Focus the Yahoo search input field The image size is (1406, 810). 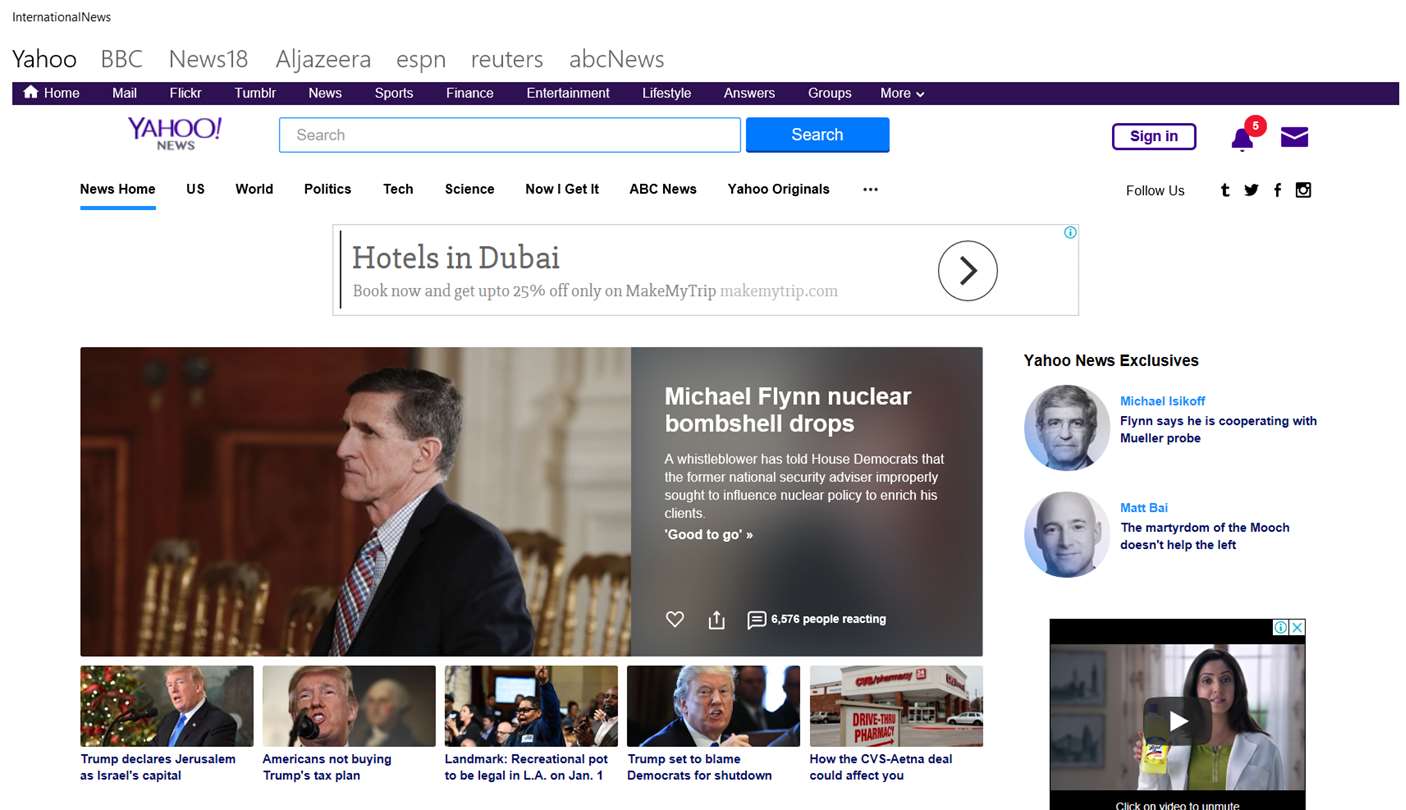(510, 135)
